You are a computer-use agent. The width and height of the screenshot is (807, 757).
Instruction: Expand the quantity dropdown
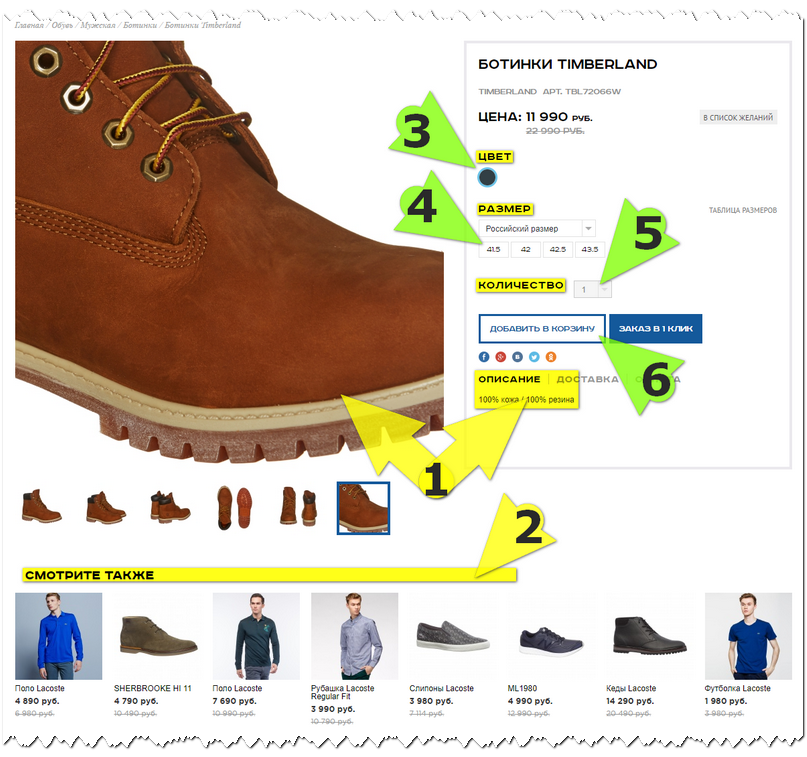pos(592,289)
